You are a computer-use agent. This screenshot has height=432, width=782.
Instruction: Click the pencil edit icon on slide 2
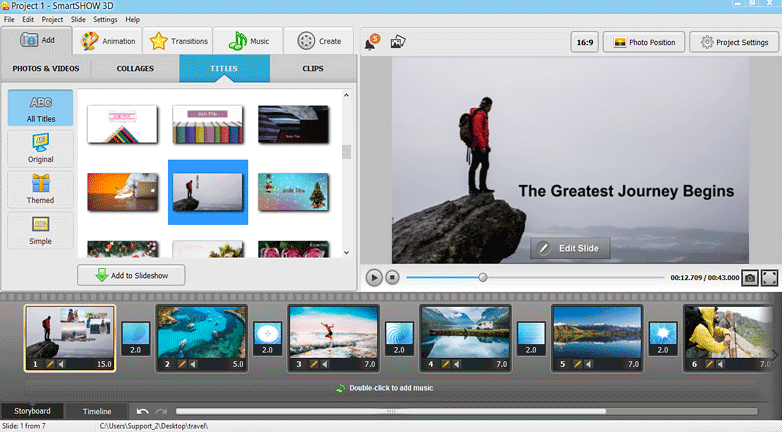[x=182, y=364]
